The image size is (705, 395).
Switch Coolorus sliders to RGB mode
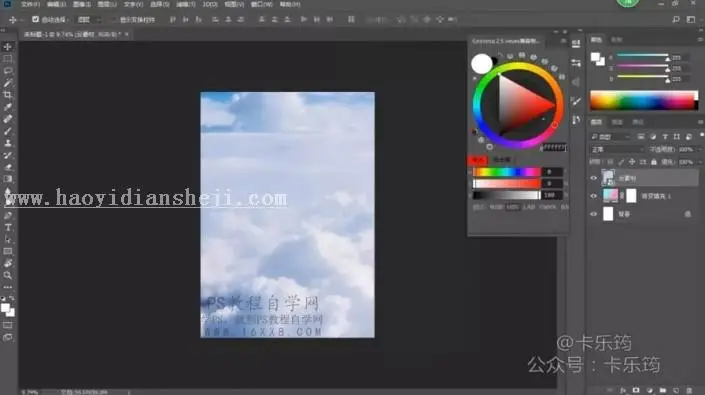(x=496, y=207)
